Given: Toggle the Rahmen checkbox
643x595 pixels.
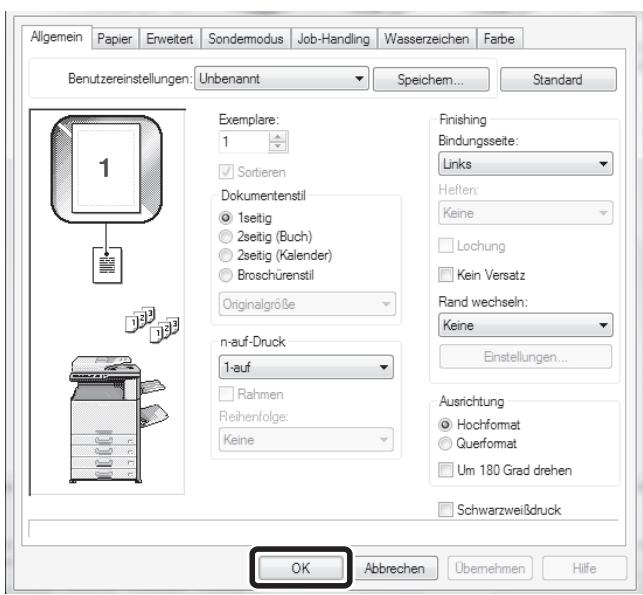Looking at the screenshot, I should tap(226, 394).
